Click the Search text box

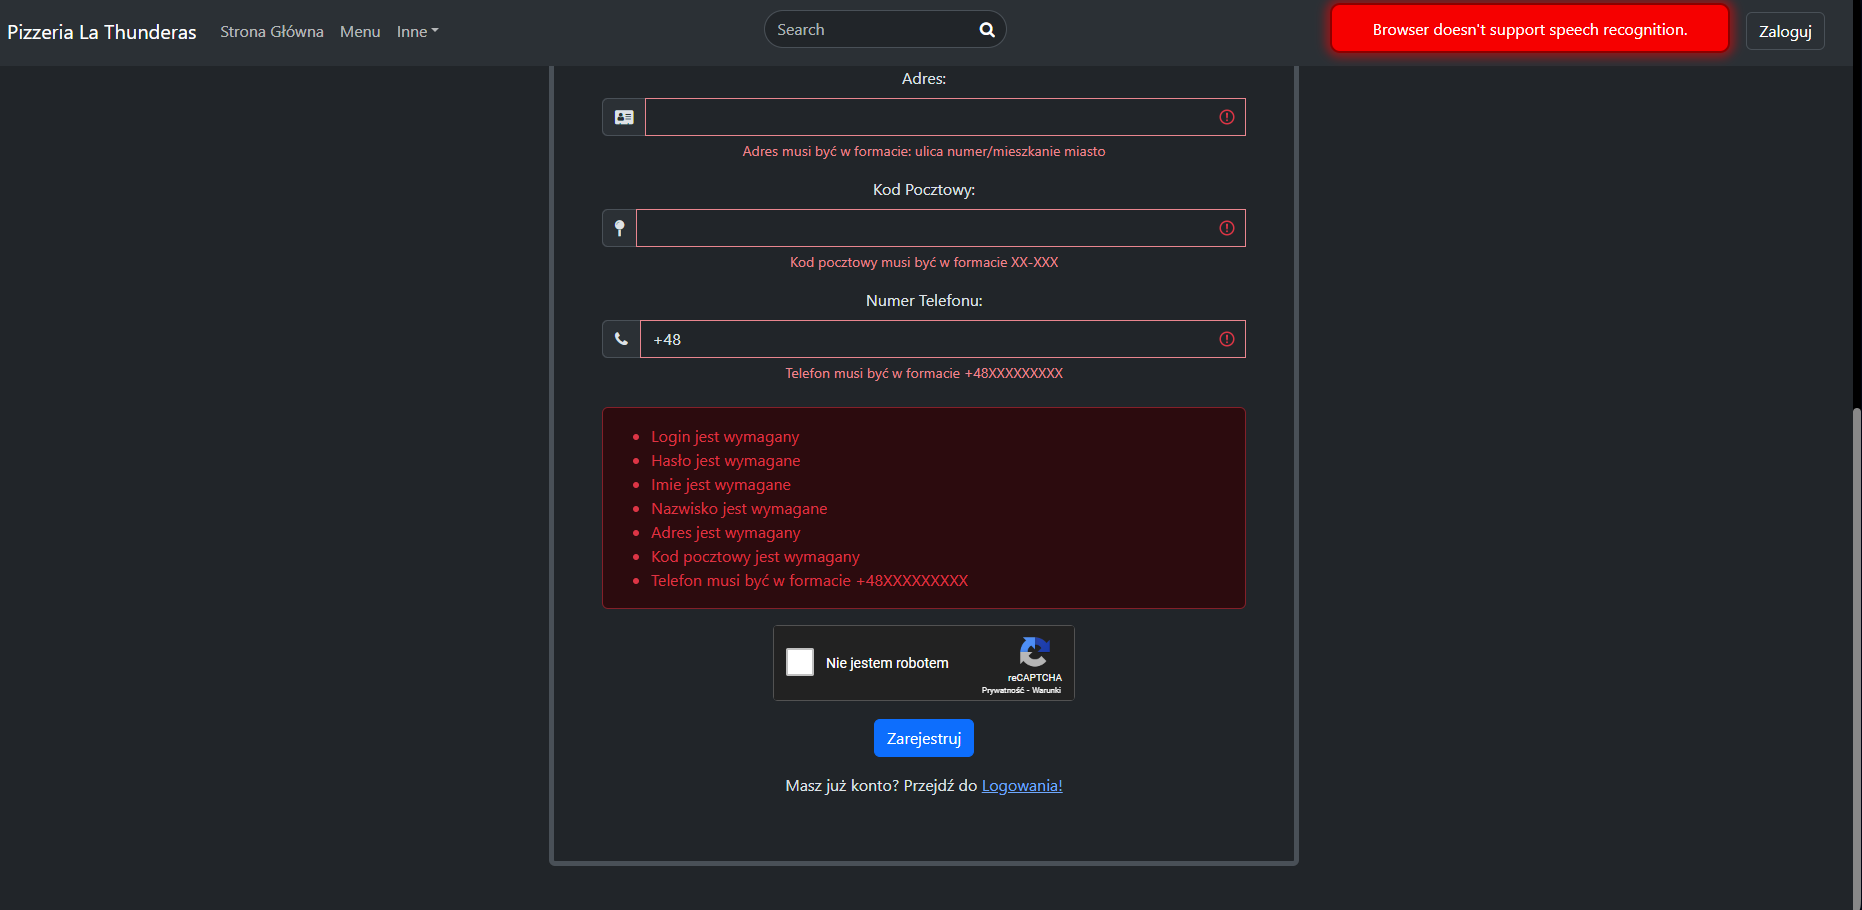(x=870, y=30)
